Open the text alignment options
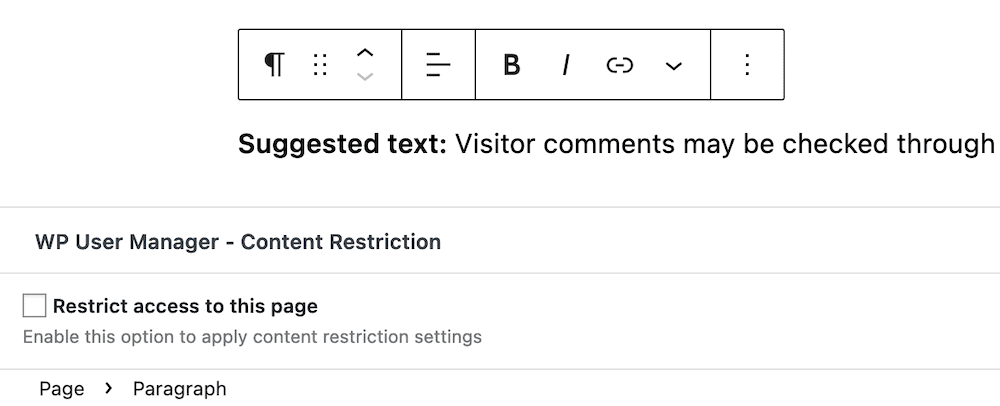Image resolution: width=1000 pixels, height=406 pixels. 438,64
